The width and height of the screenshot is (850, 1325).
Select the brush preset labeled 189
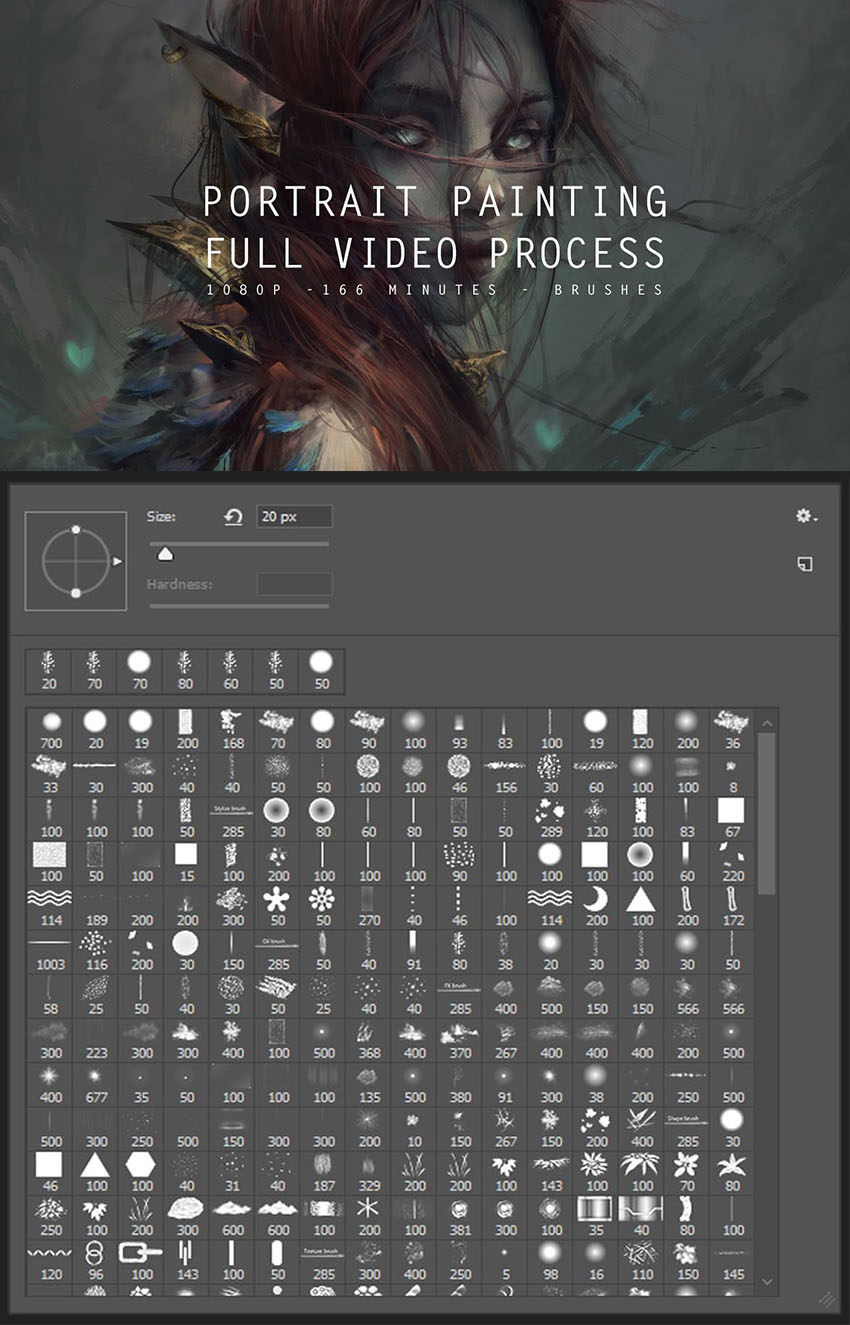(96, 908)
